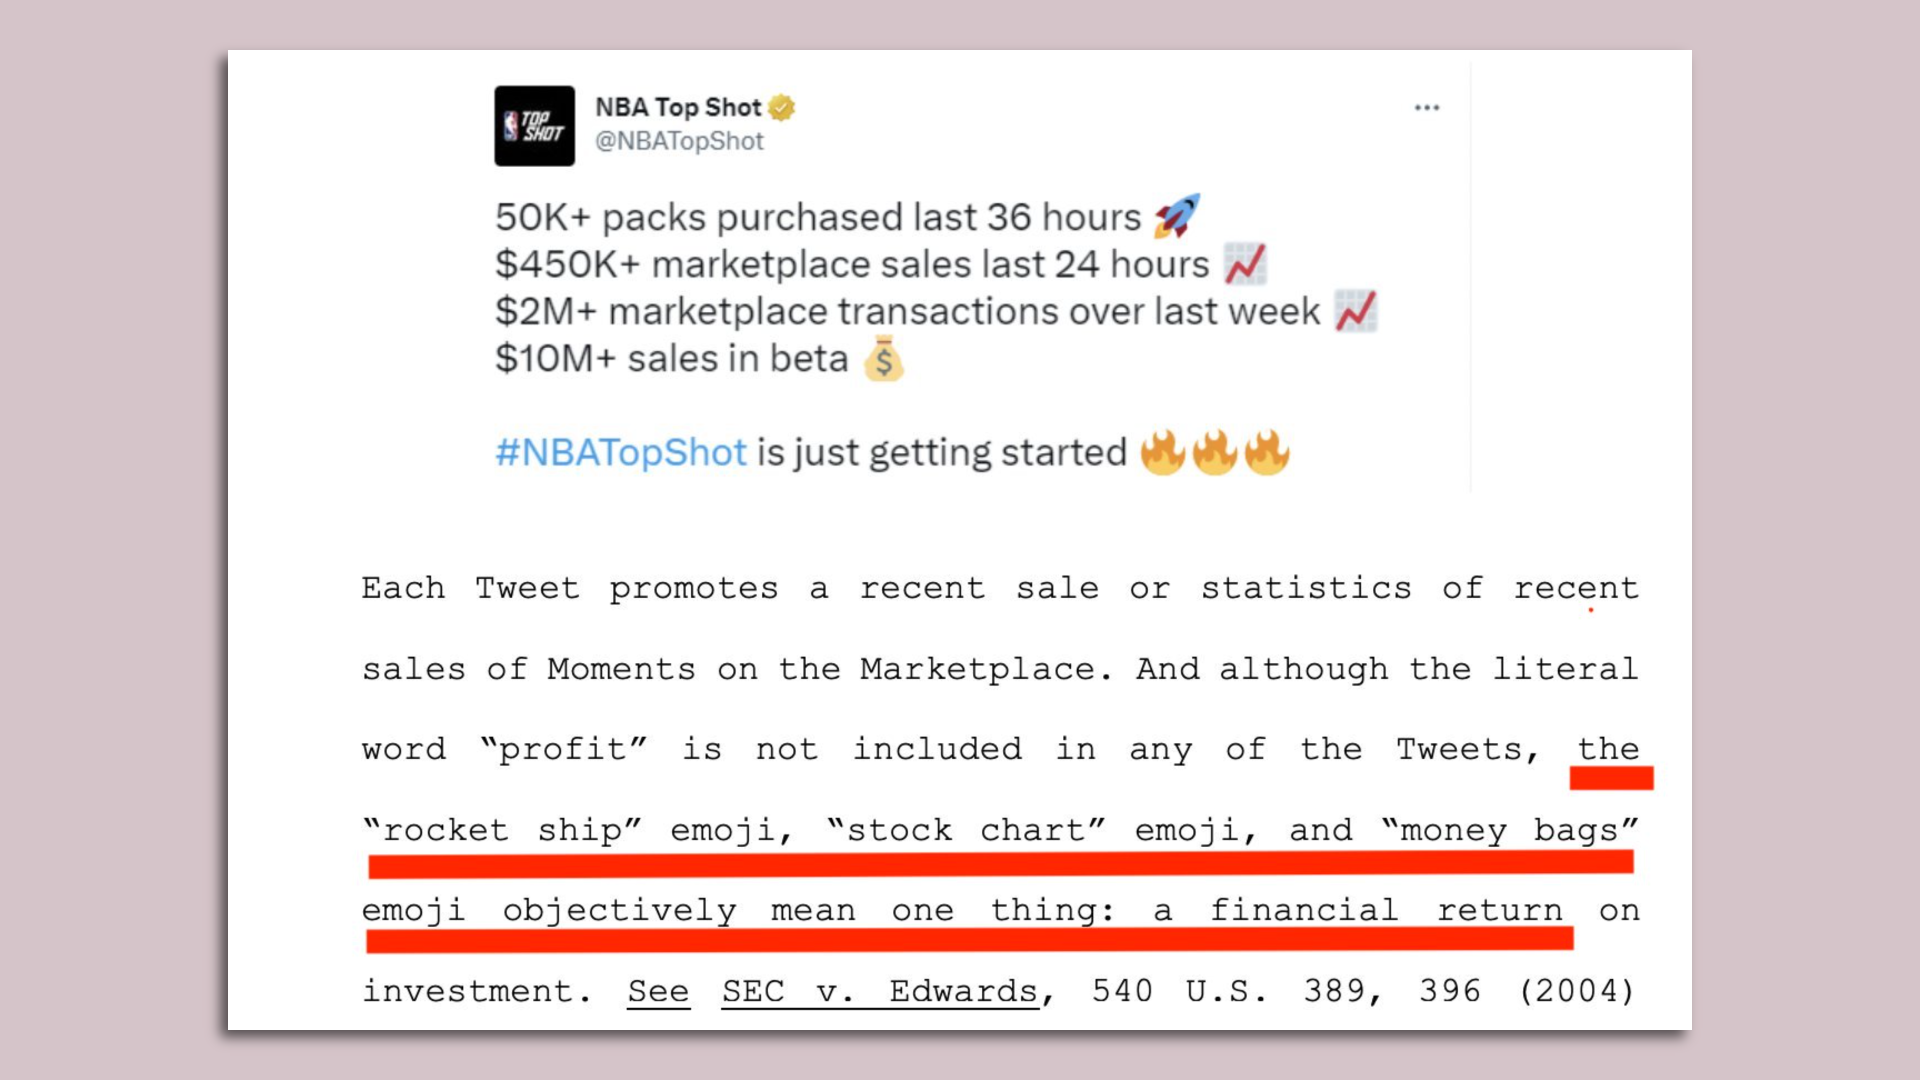This screenshot has height=1080, width=1920.
Task: Open the three-dot tweet options menu
Action: [x=1427, y=107]
